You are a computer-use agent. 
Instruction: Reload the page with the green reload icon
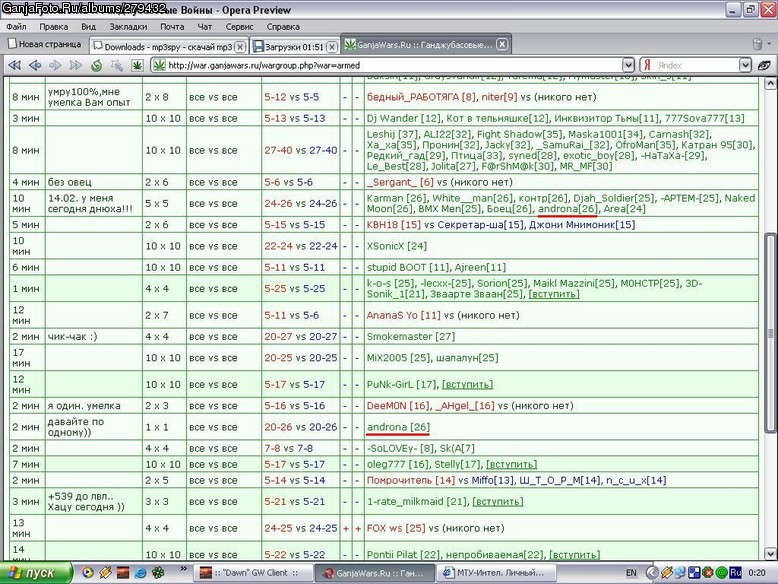coord(97,65)
